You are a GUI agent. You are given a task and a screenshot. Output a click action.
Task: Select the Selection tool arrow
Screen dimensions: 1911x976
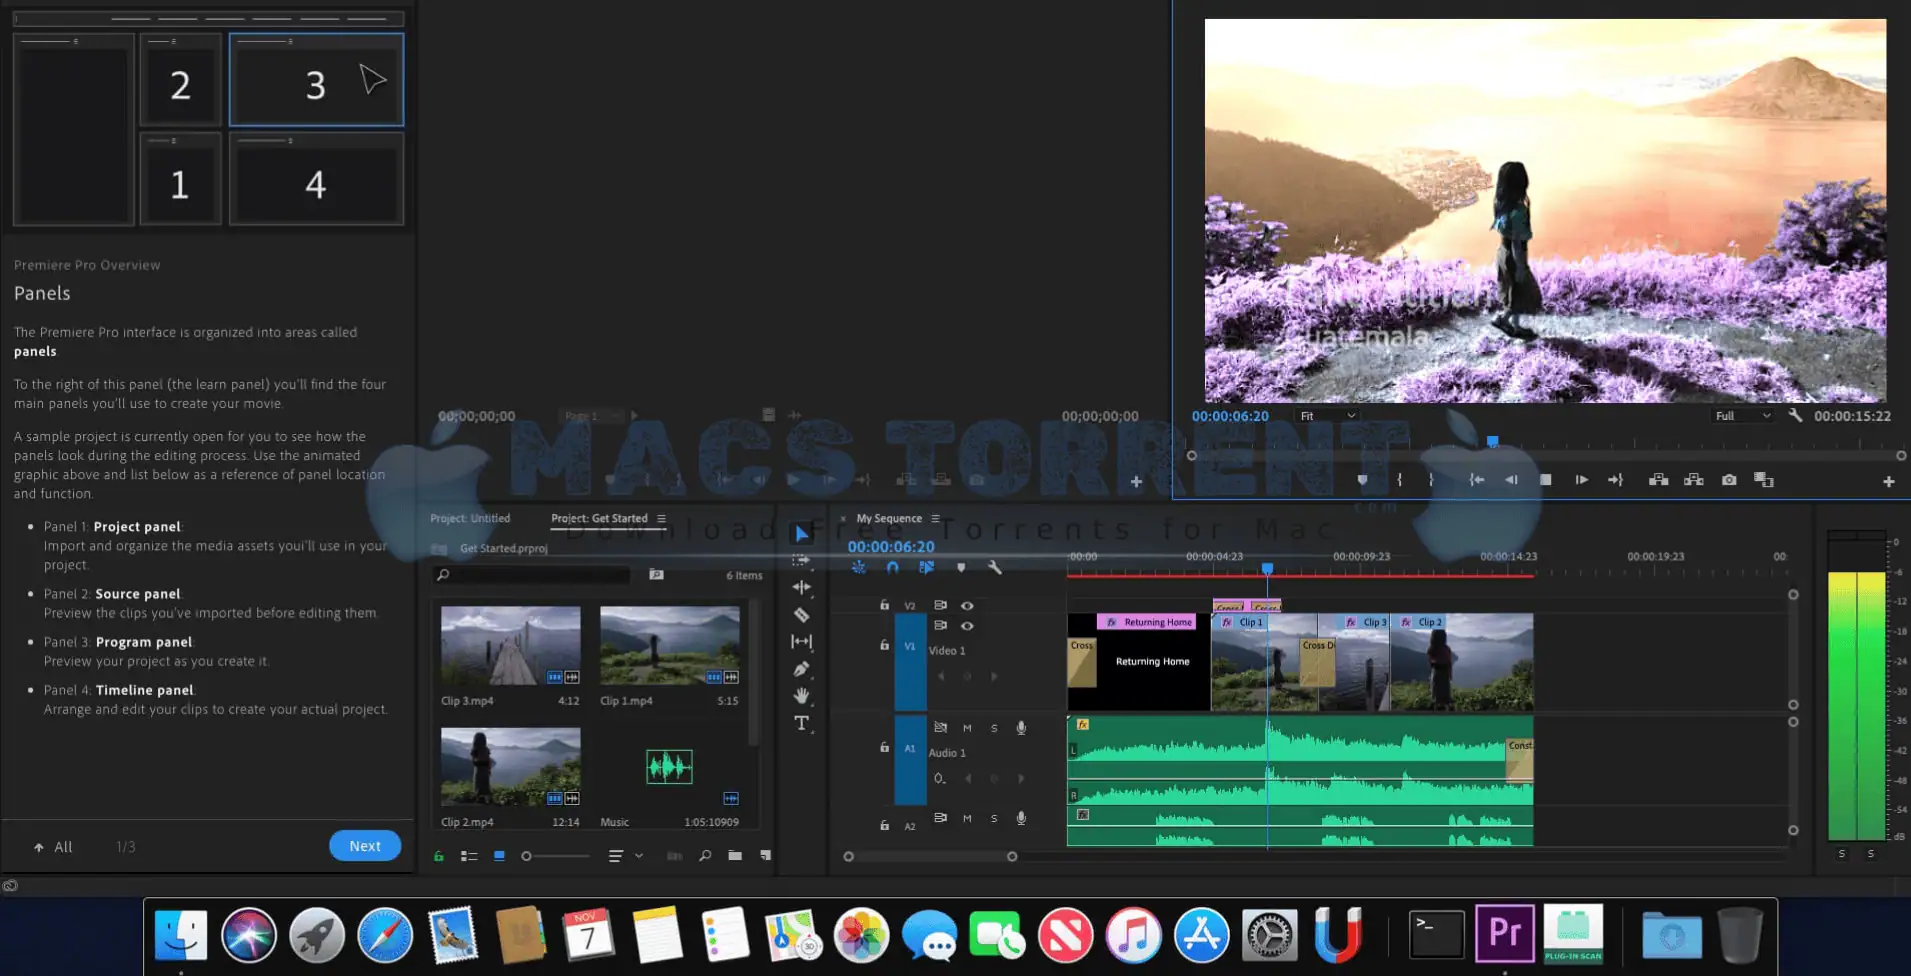click(801, 533)
